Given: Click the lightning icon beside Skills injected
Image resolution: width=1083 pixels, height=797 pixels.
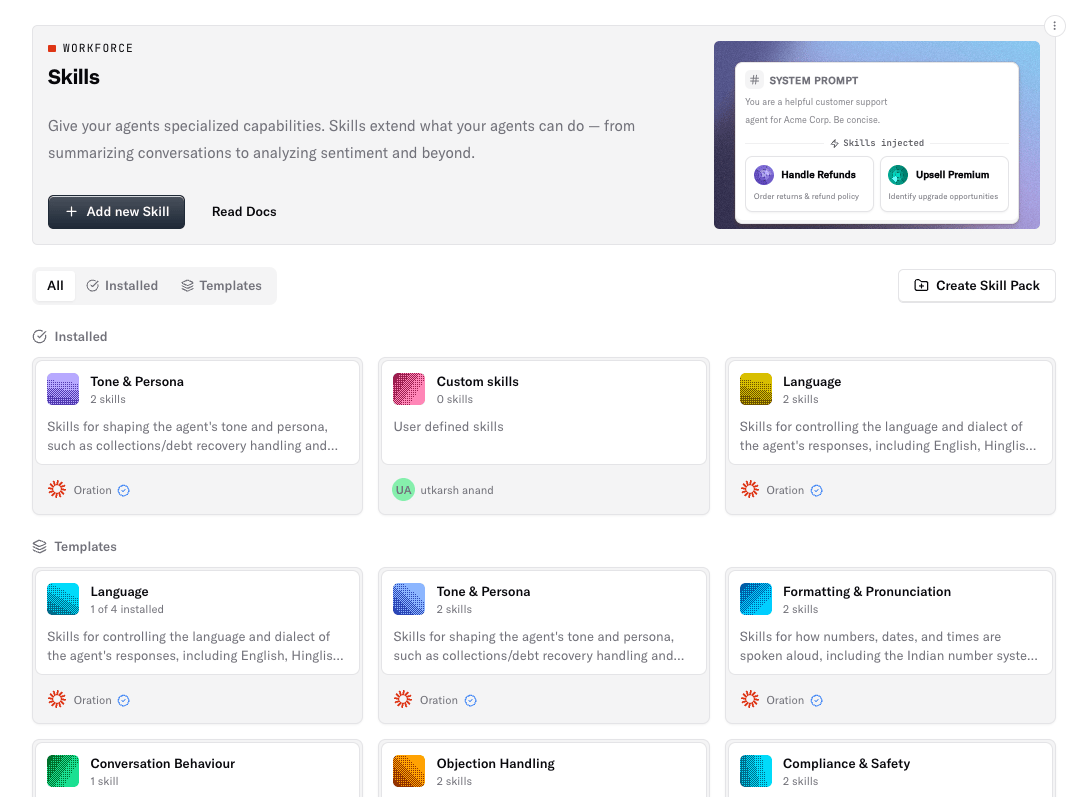Looking at the screenshot, I should (834, 143).
